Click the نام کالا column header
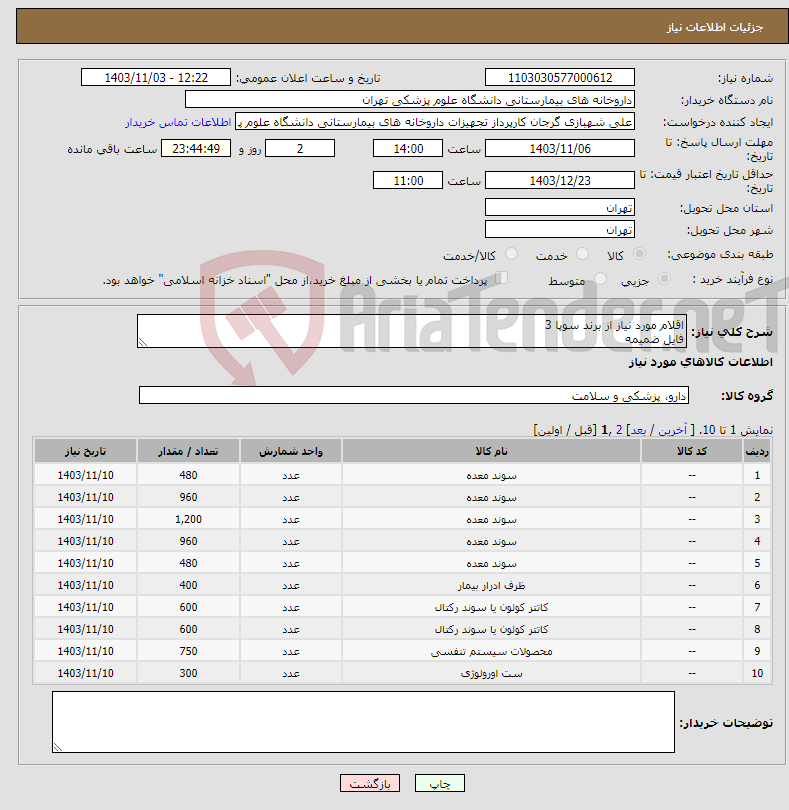789x810 pixels. click(491, 451)
